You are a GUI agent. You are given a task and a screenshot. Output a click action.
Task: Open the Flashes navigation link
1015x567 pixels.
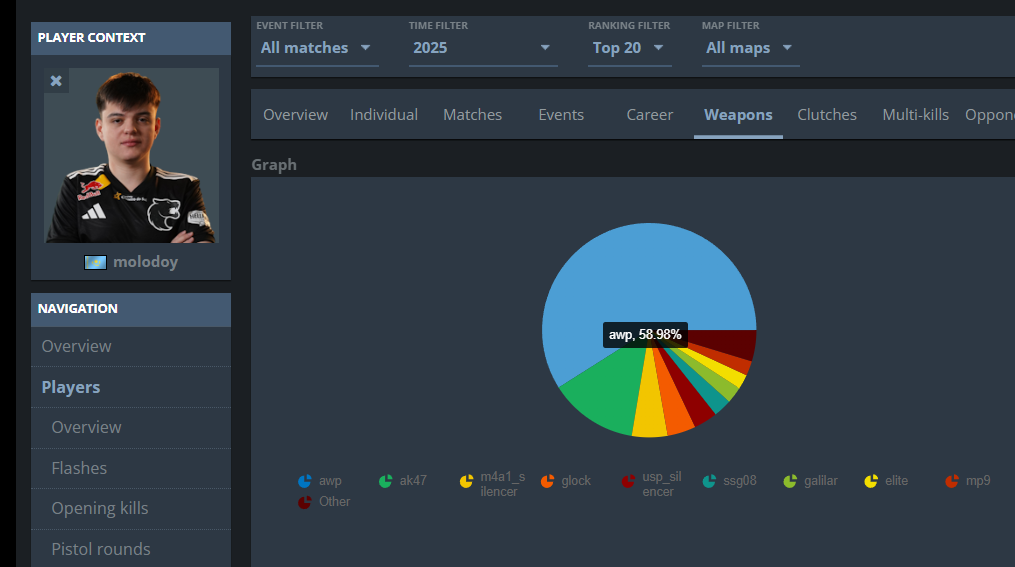(131, 468)
